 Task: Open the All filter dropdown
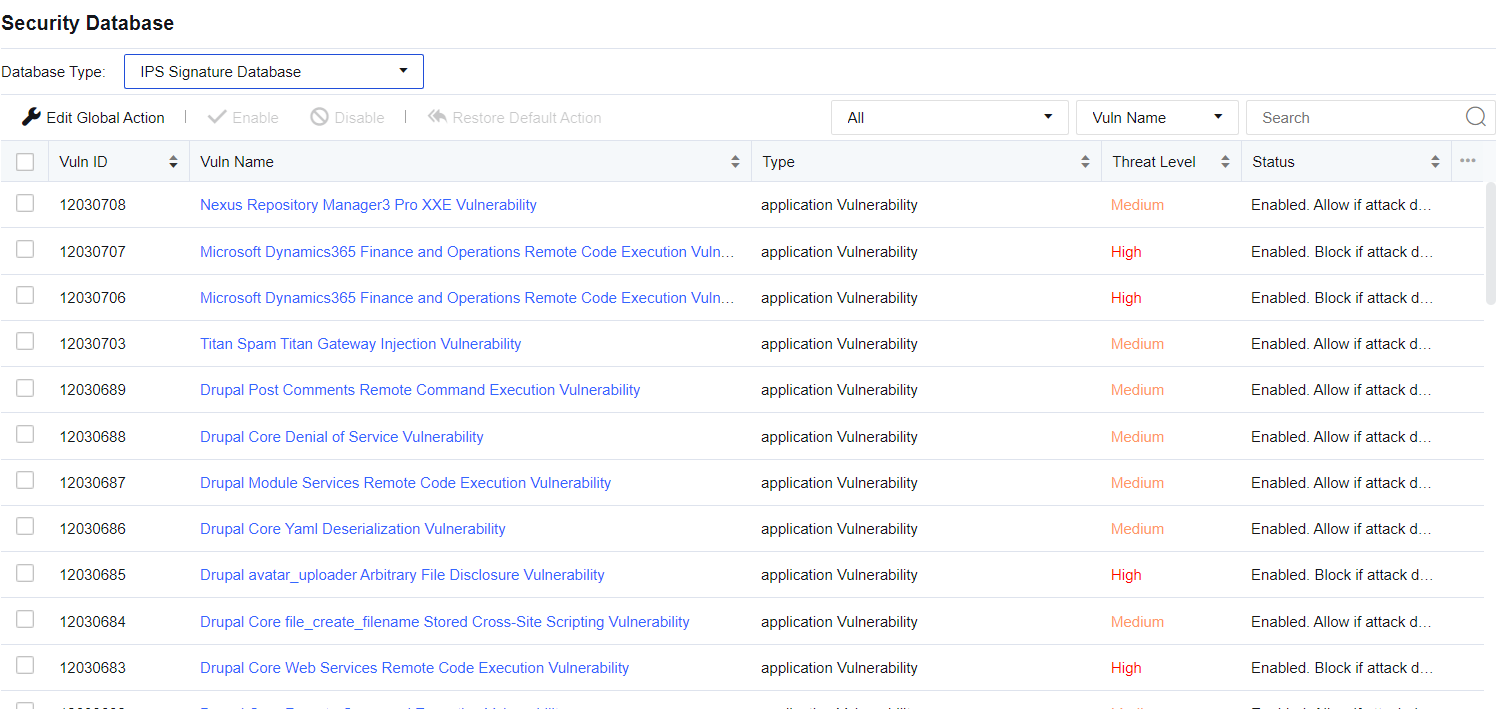coord(949,117)
